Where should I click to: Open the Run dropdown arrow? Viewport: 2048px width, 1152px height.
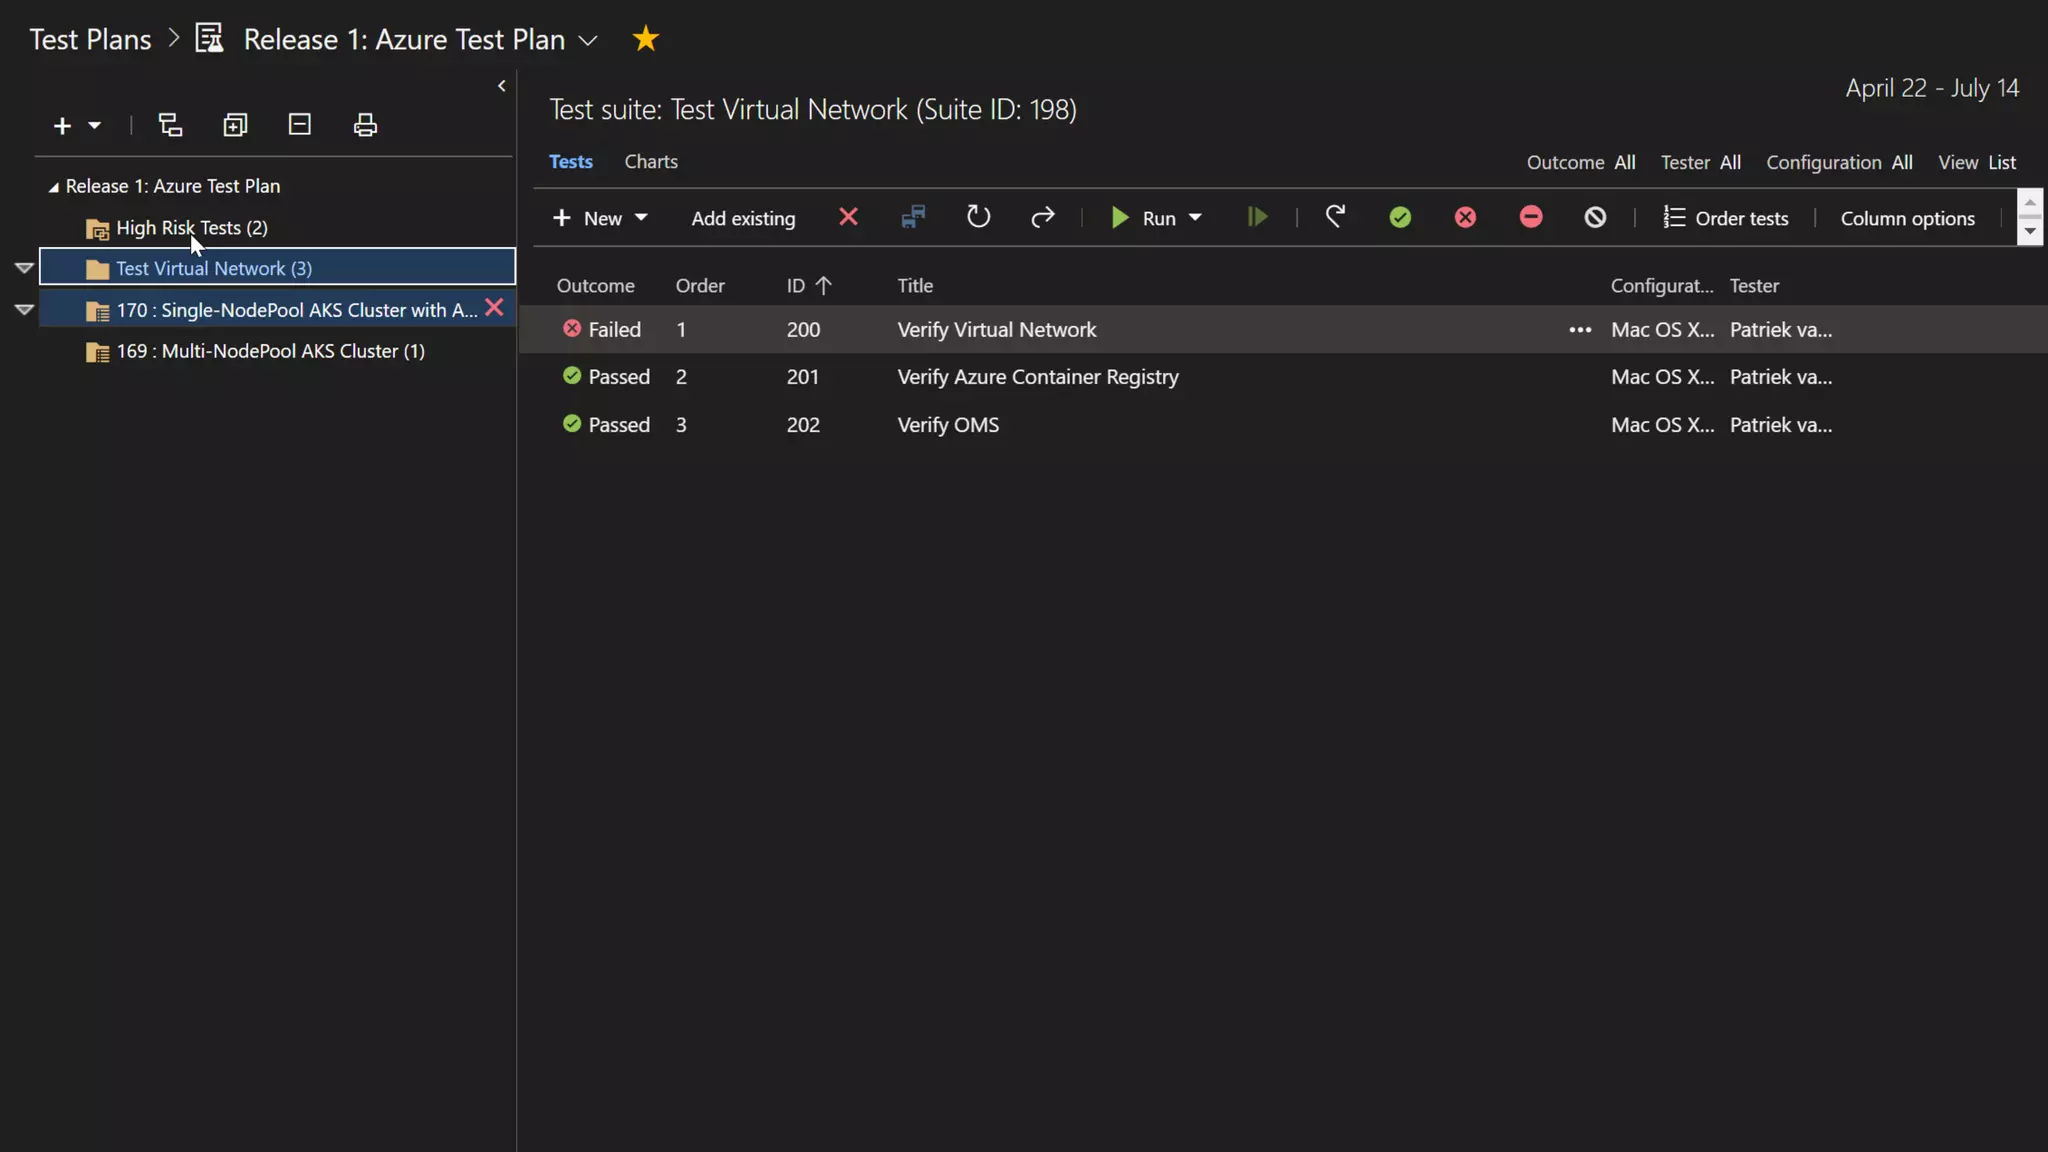pyautogui.click(x=1195, y=218)
